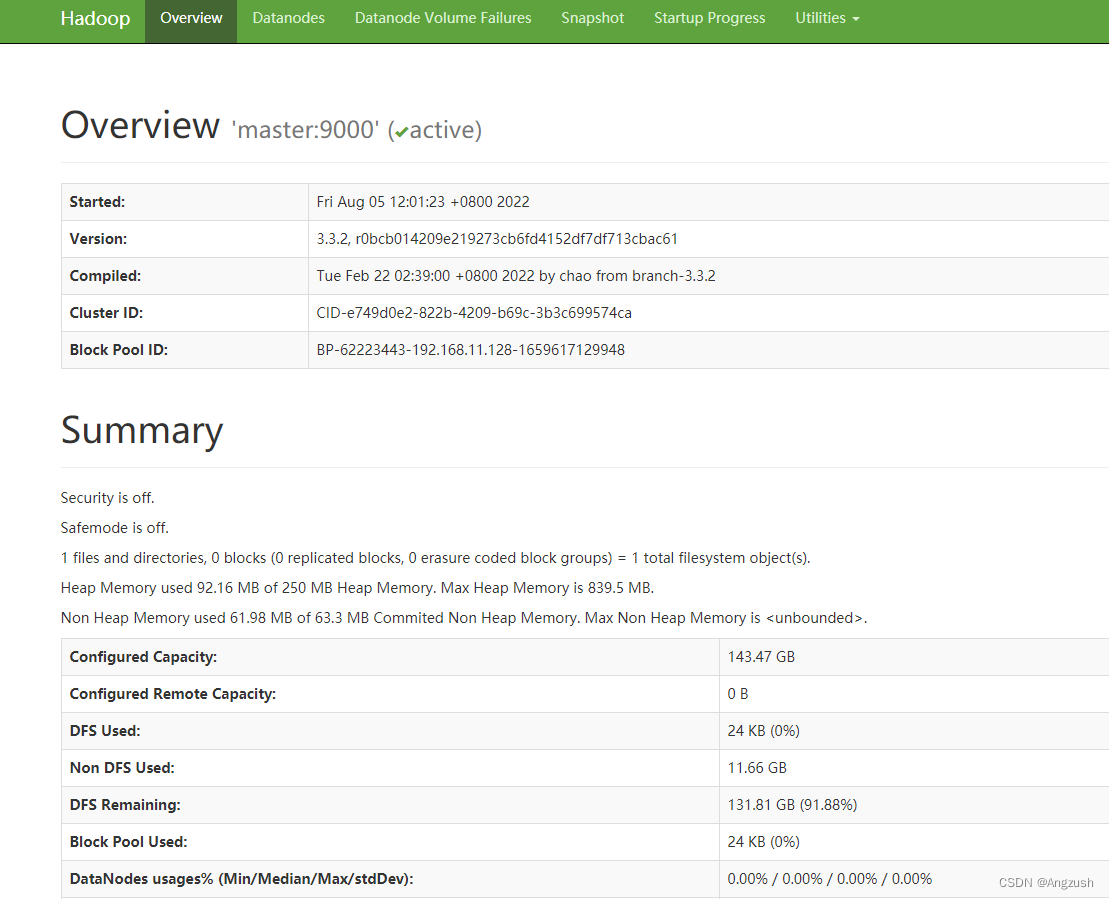The height and width of the screenshot is (899, 1109).
Task: Click the DFS Used: label
Action: 105,731
